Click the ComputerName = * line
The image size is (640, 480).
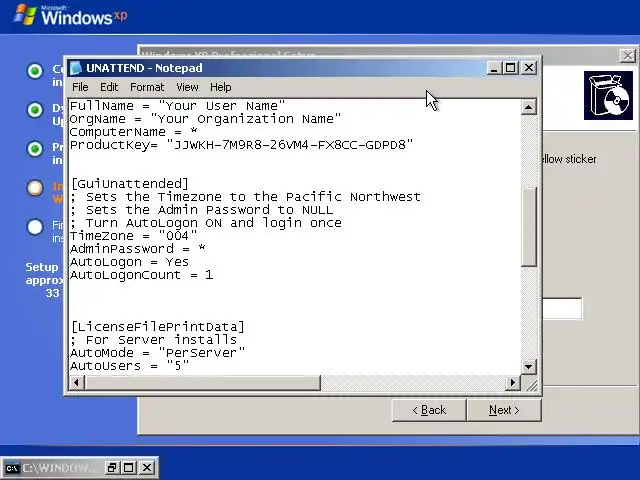pyautogui.click(x=133, y=132)
